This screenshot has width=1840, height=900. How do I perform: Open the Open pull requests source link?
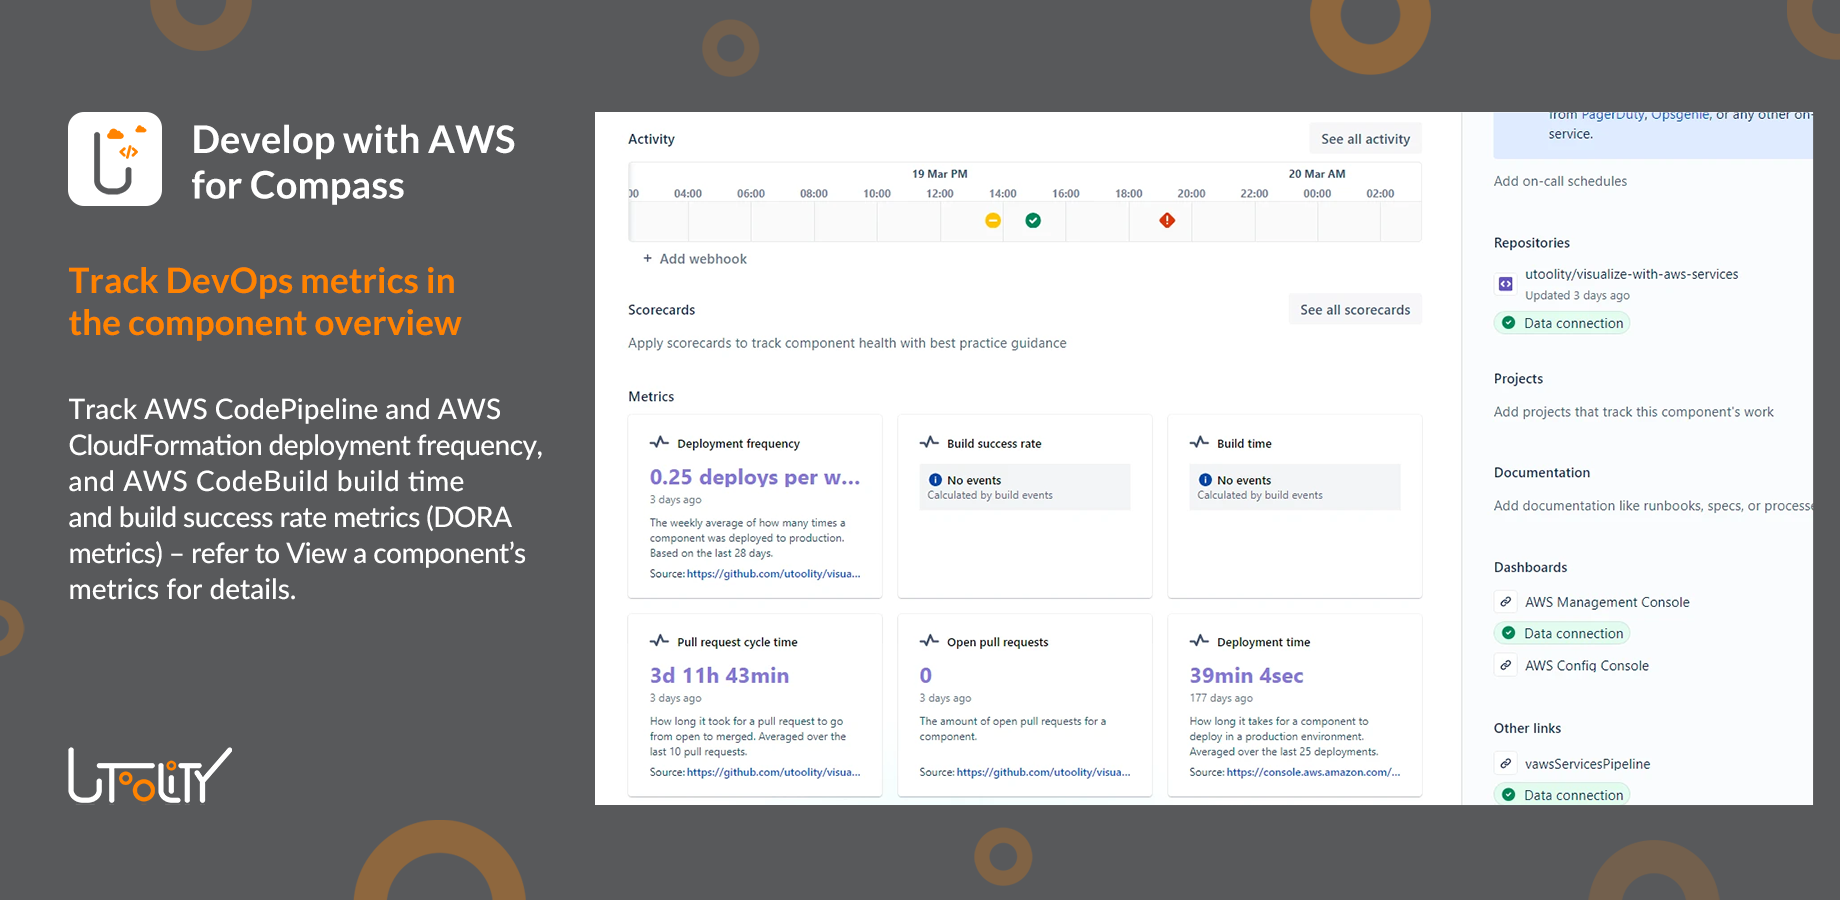coord(1043,772)
